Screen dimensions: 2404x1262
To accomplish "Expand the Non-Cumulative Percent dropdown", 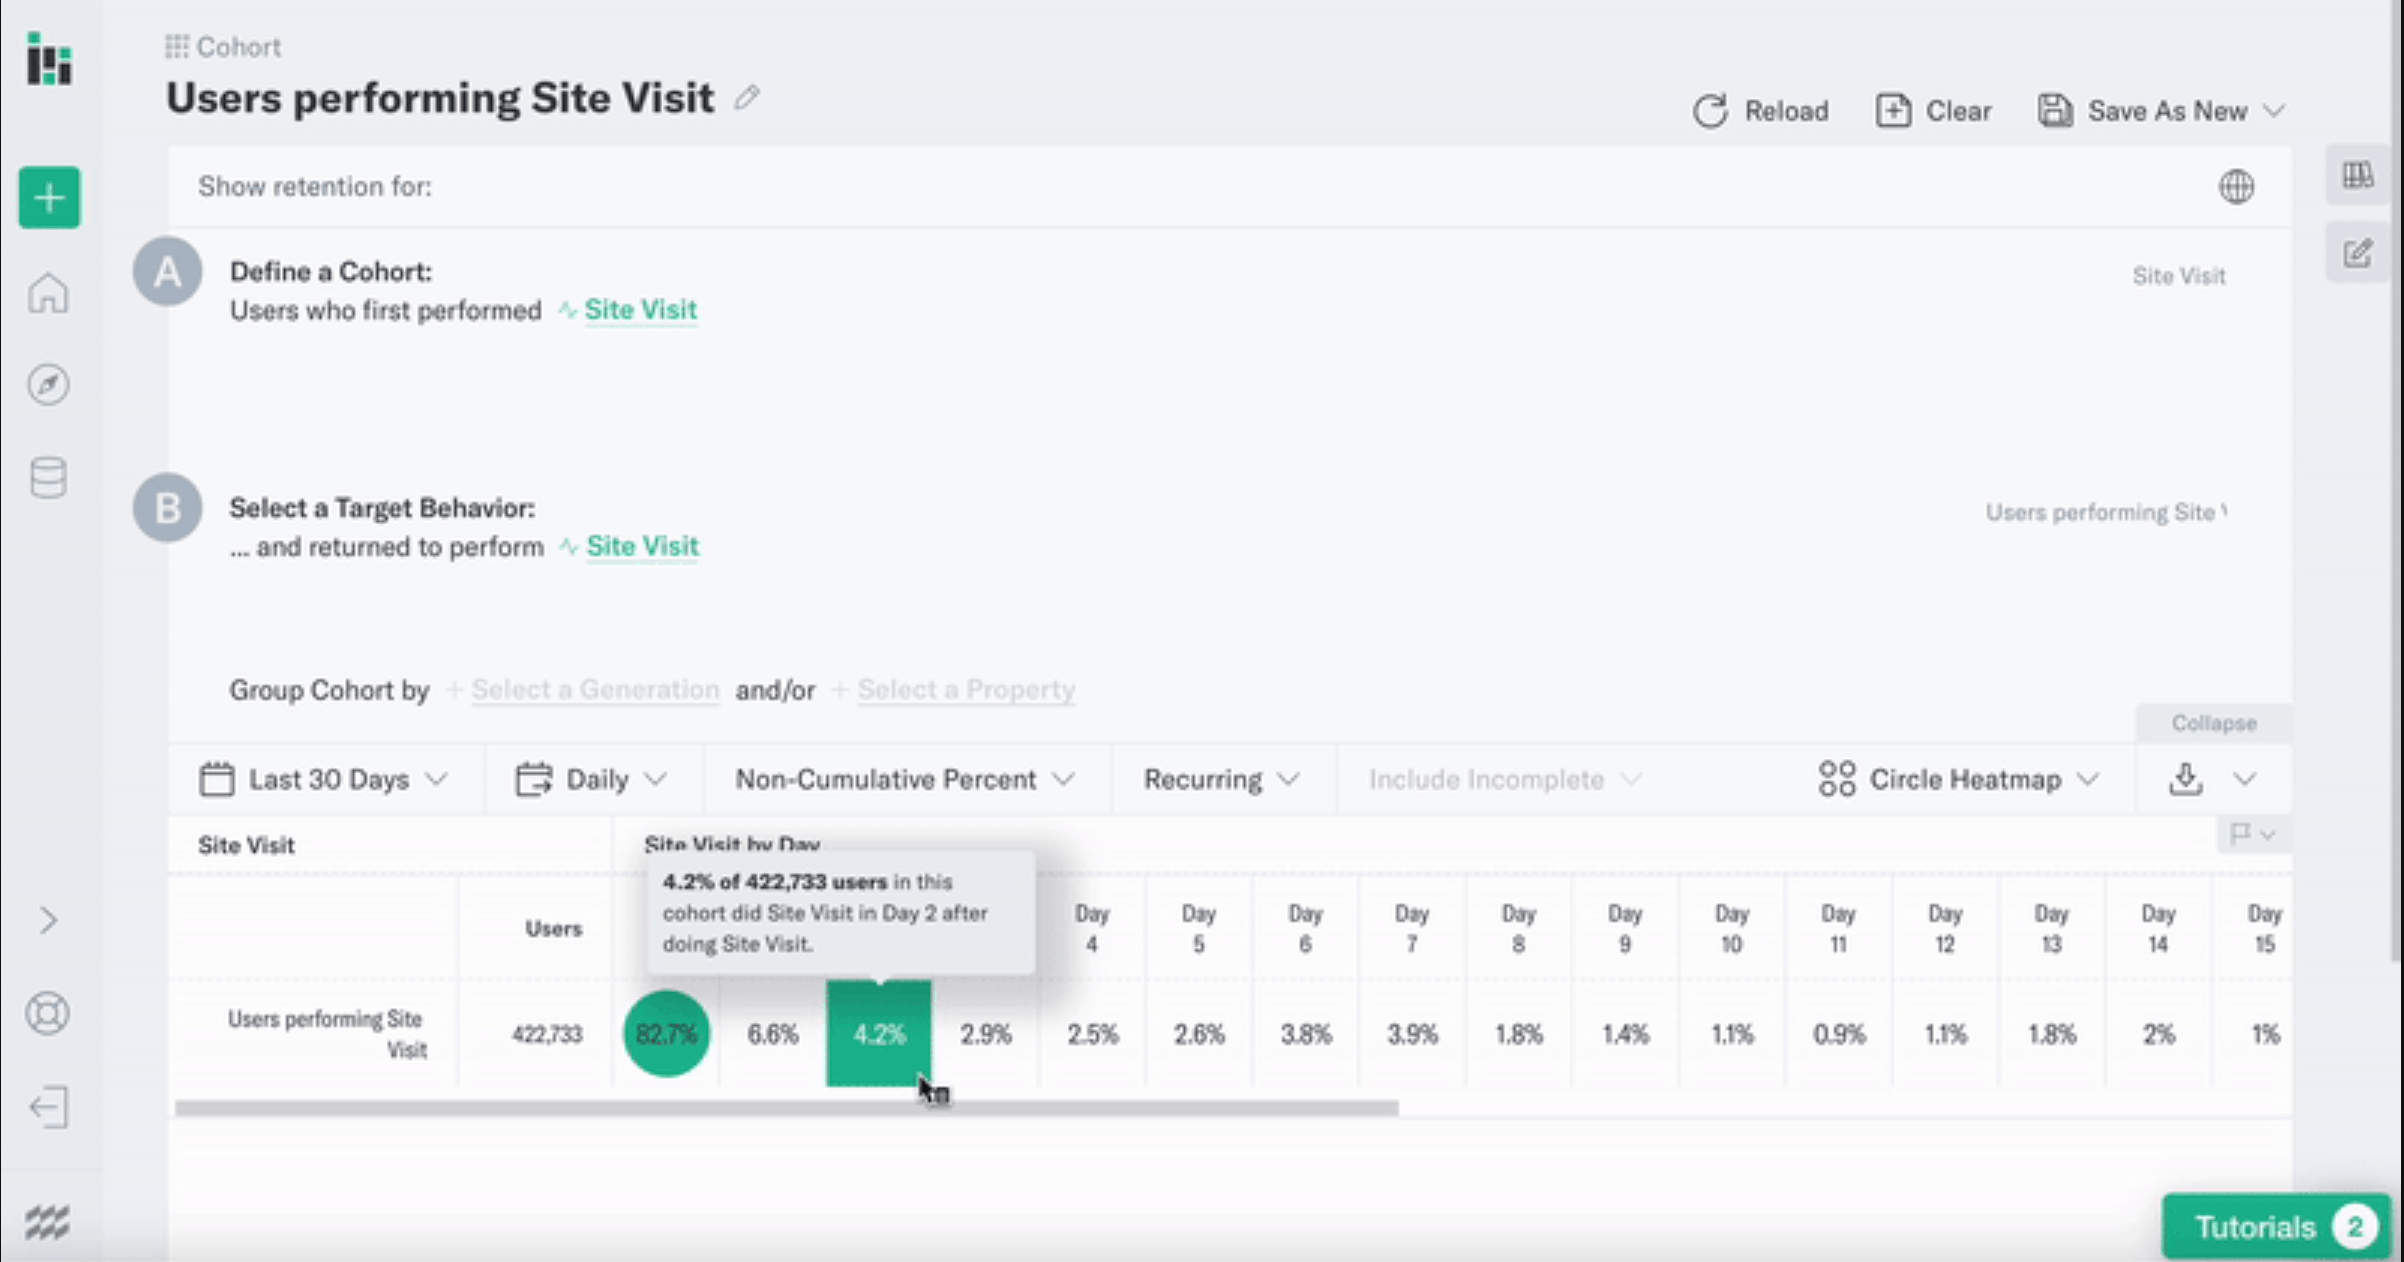I will (903, 779).
